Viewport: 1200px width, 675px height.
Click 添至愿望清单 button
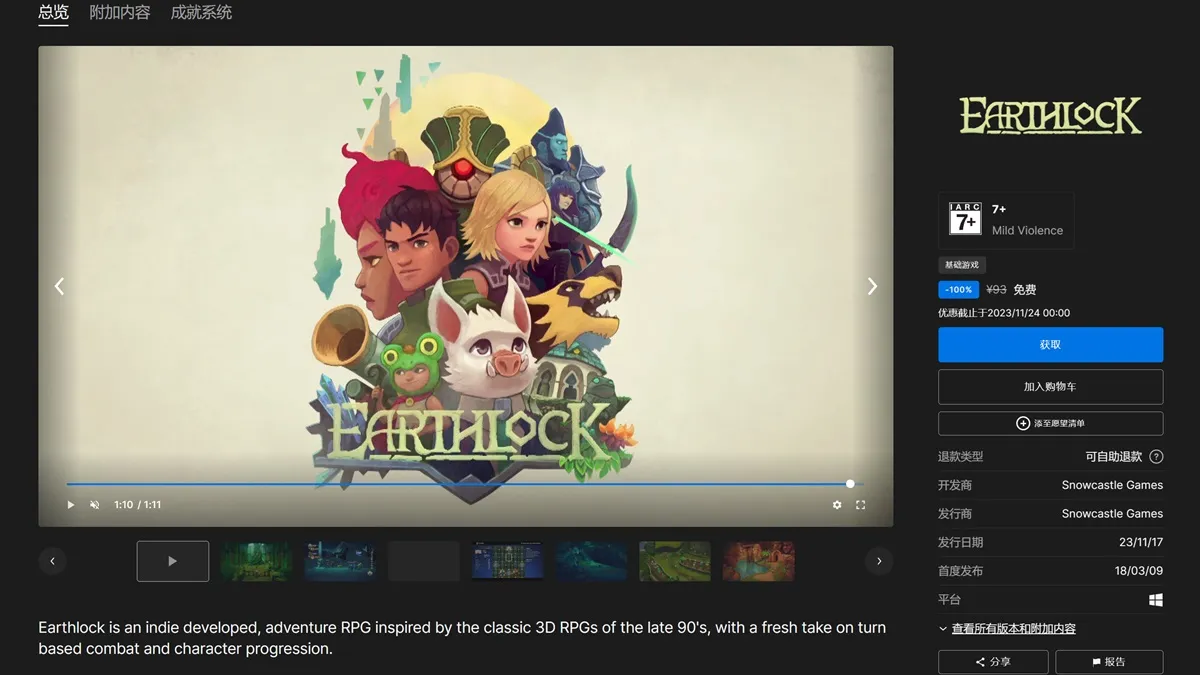[1050, 423]
